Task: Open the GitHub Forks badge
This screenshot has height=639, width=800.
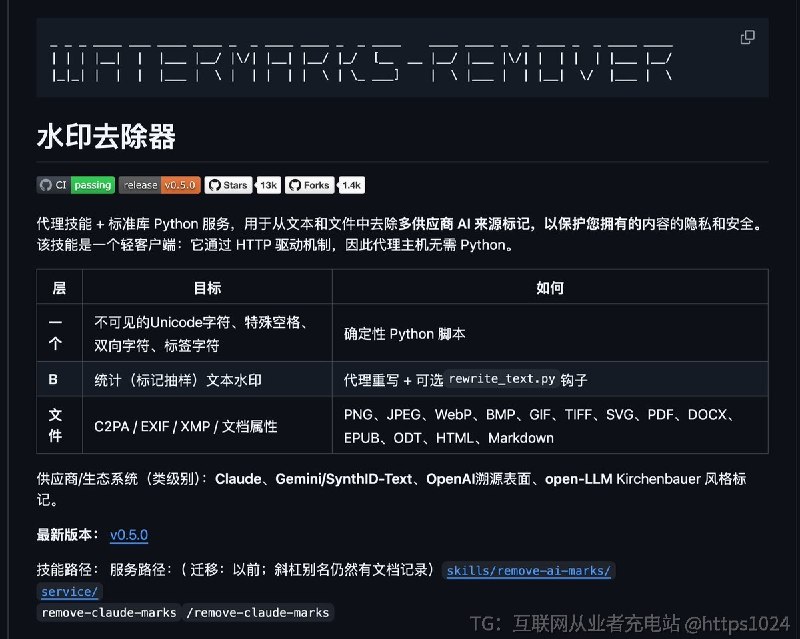Action: (310, 185)
